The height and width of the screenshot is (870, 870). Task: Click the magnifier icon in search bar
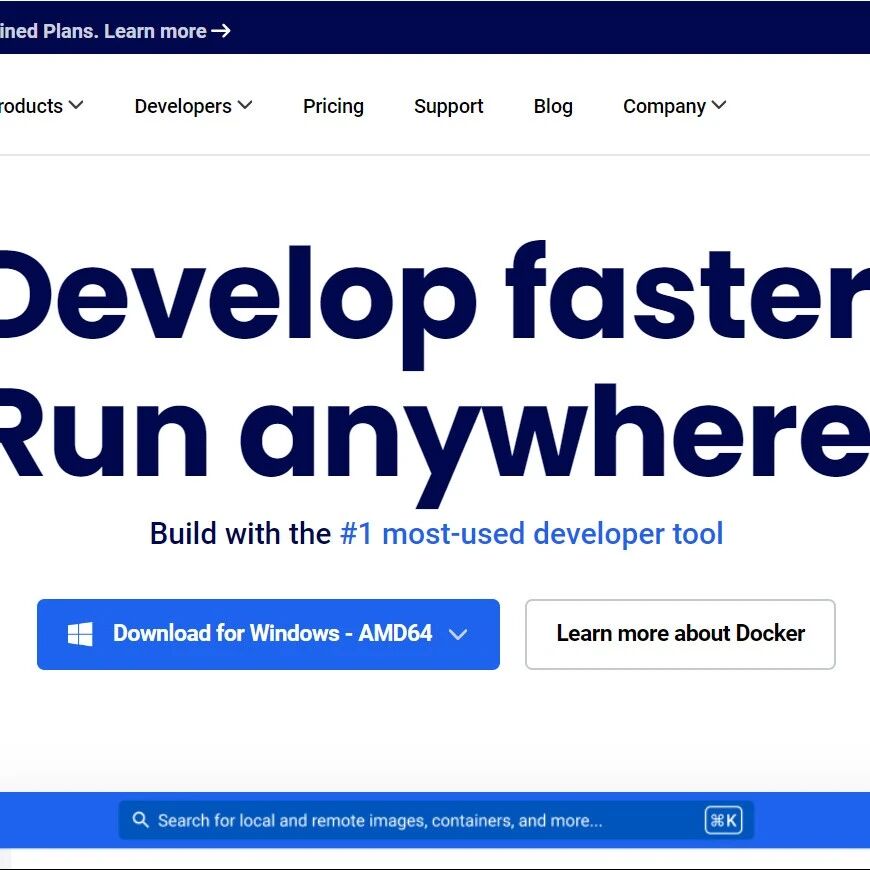click(x=140, y=820)
